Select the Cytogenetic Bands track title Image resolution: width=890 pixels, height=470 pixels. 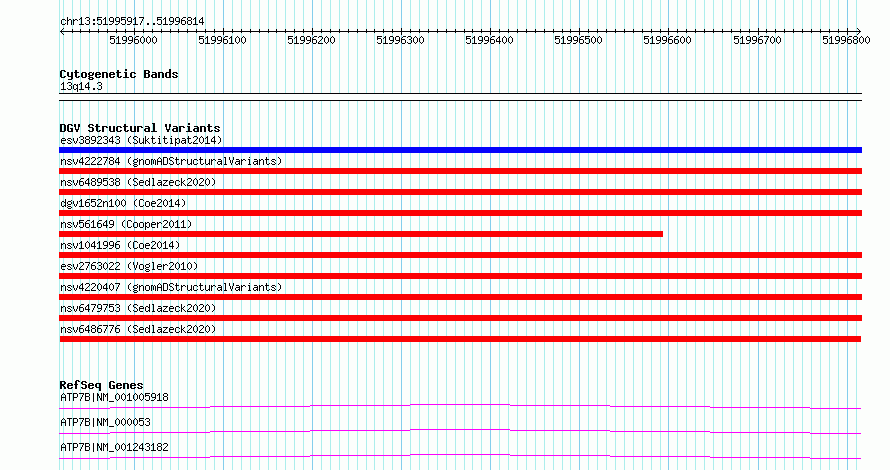tap(119, 74)
